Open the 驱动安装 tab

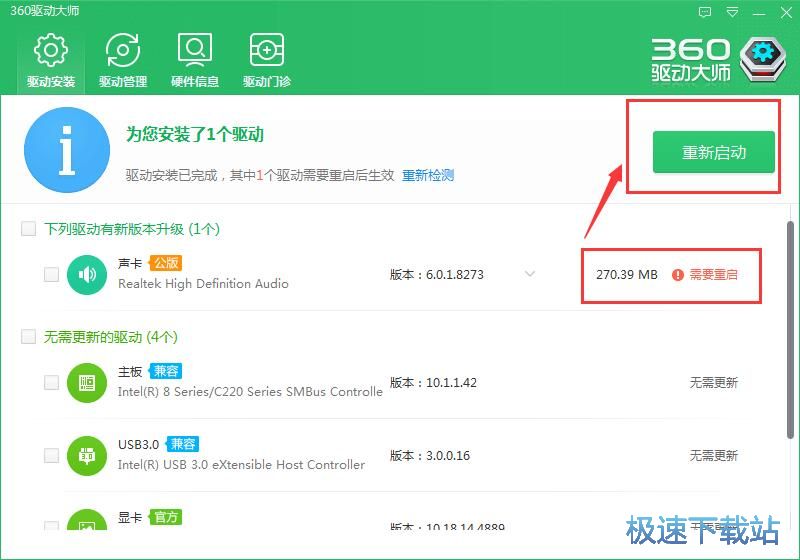coord(51,60)
